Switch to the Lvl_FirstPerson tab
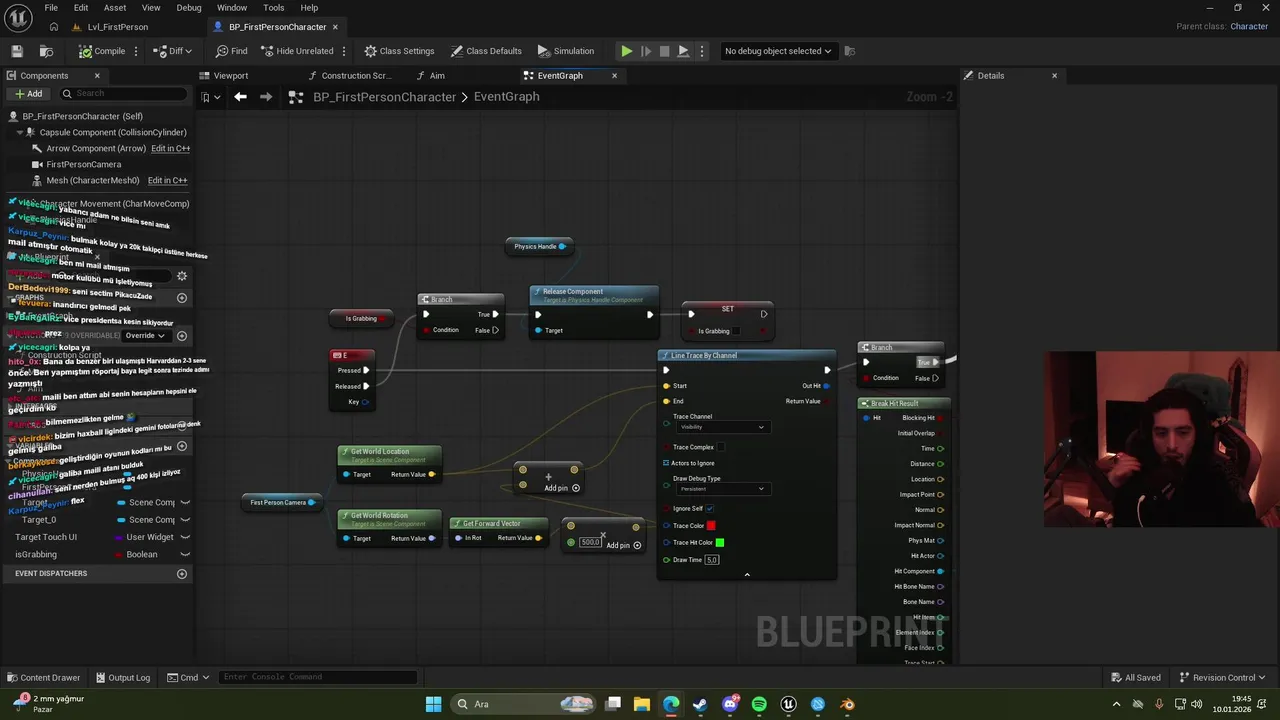Viewport: 1280px width, 720px height. (x=117, y=27)
